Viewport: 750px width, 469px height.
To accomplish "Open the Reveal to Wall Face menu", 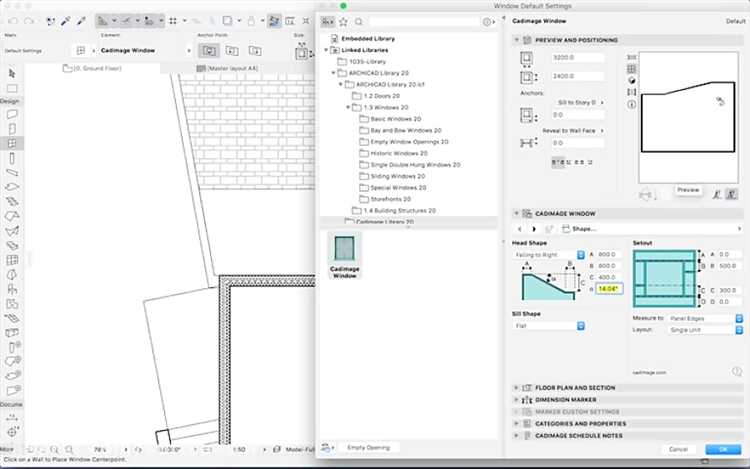I will [x=573, y=131].
